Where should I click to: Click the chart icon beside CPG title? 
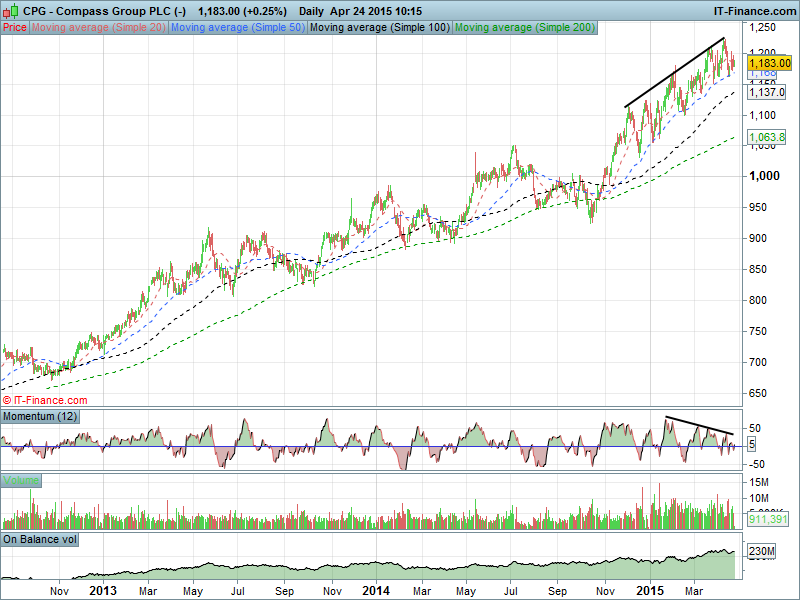pos(8,10)
